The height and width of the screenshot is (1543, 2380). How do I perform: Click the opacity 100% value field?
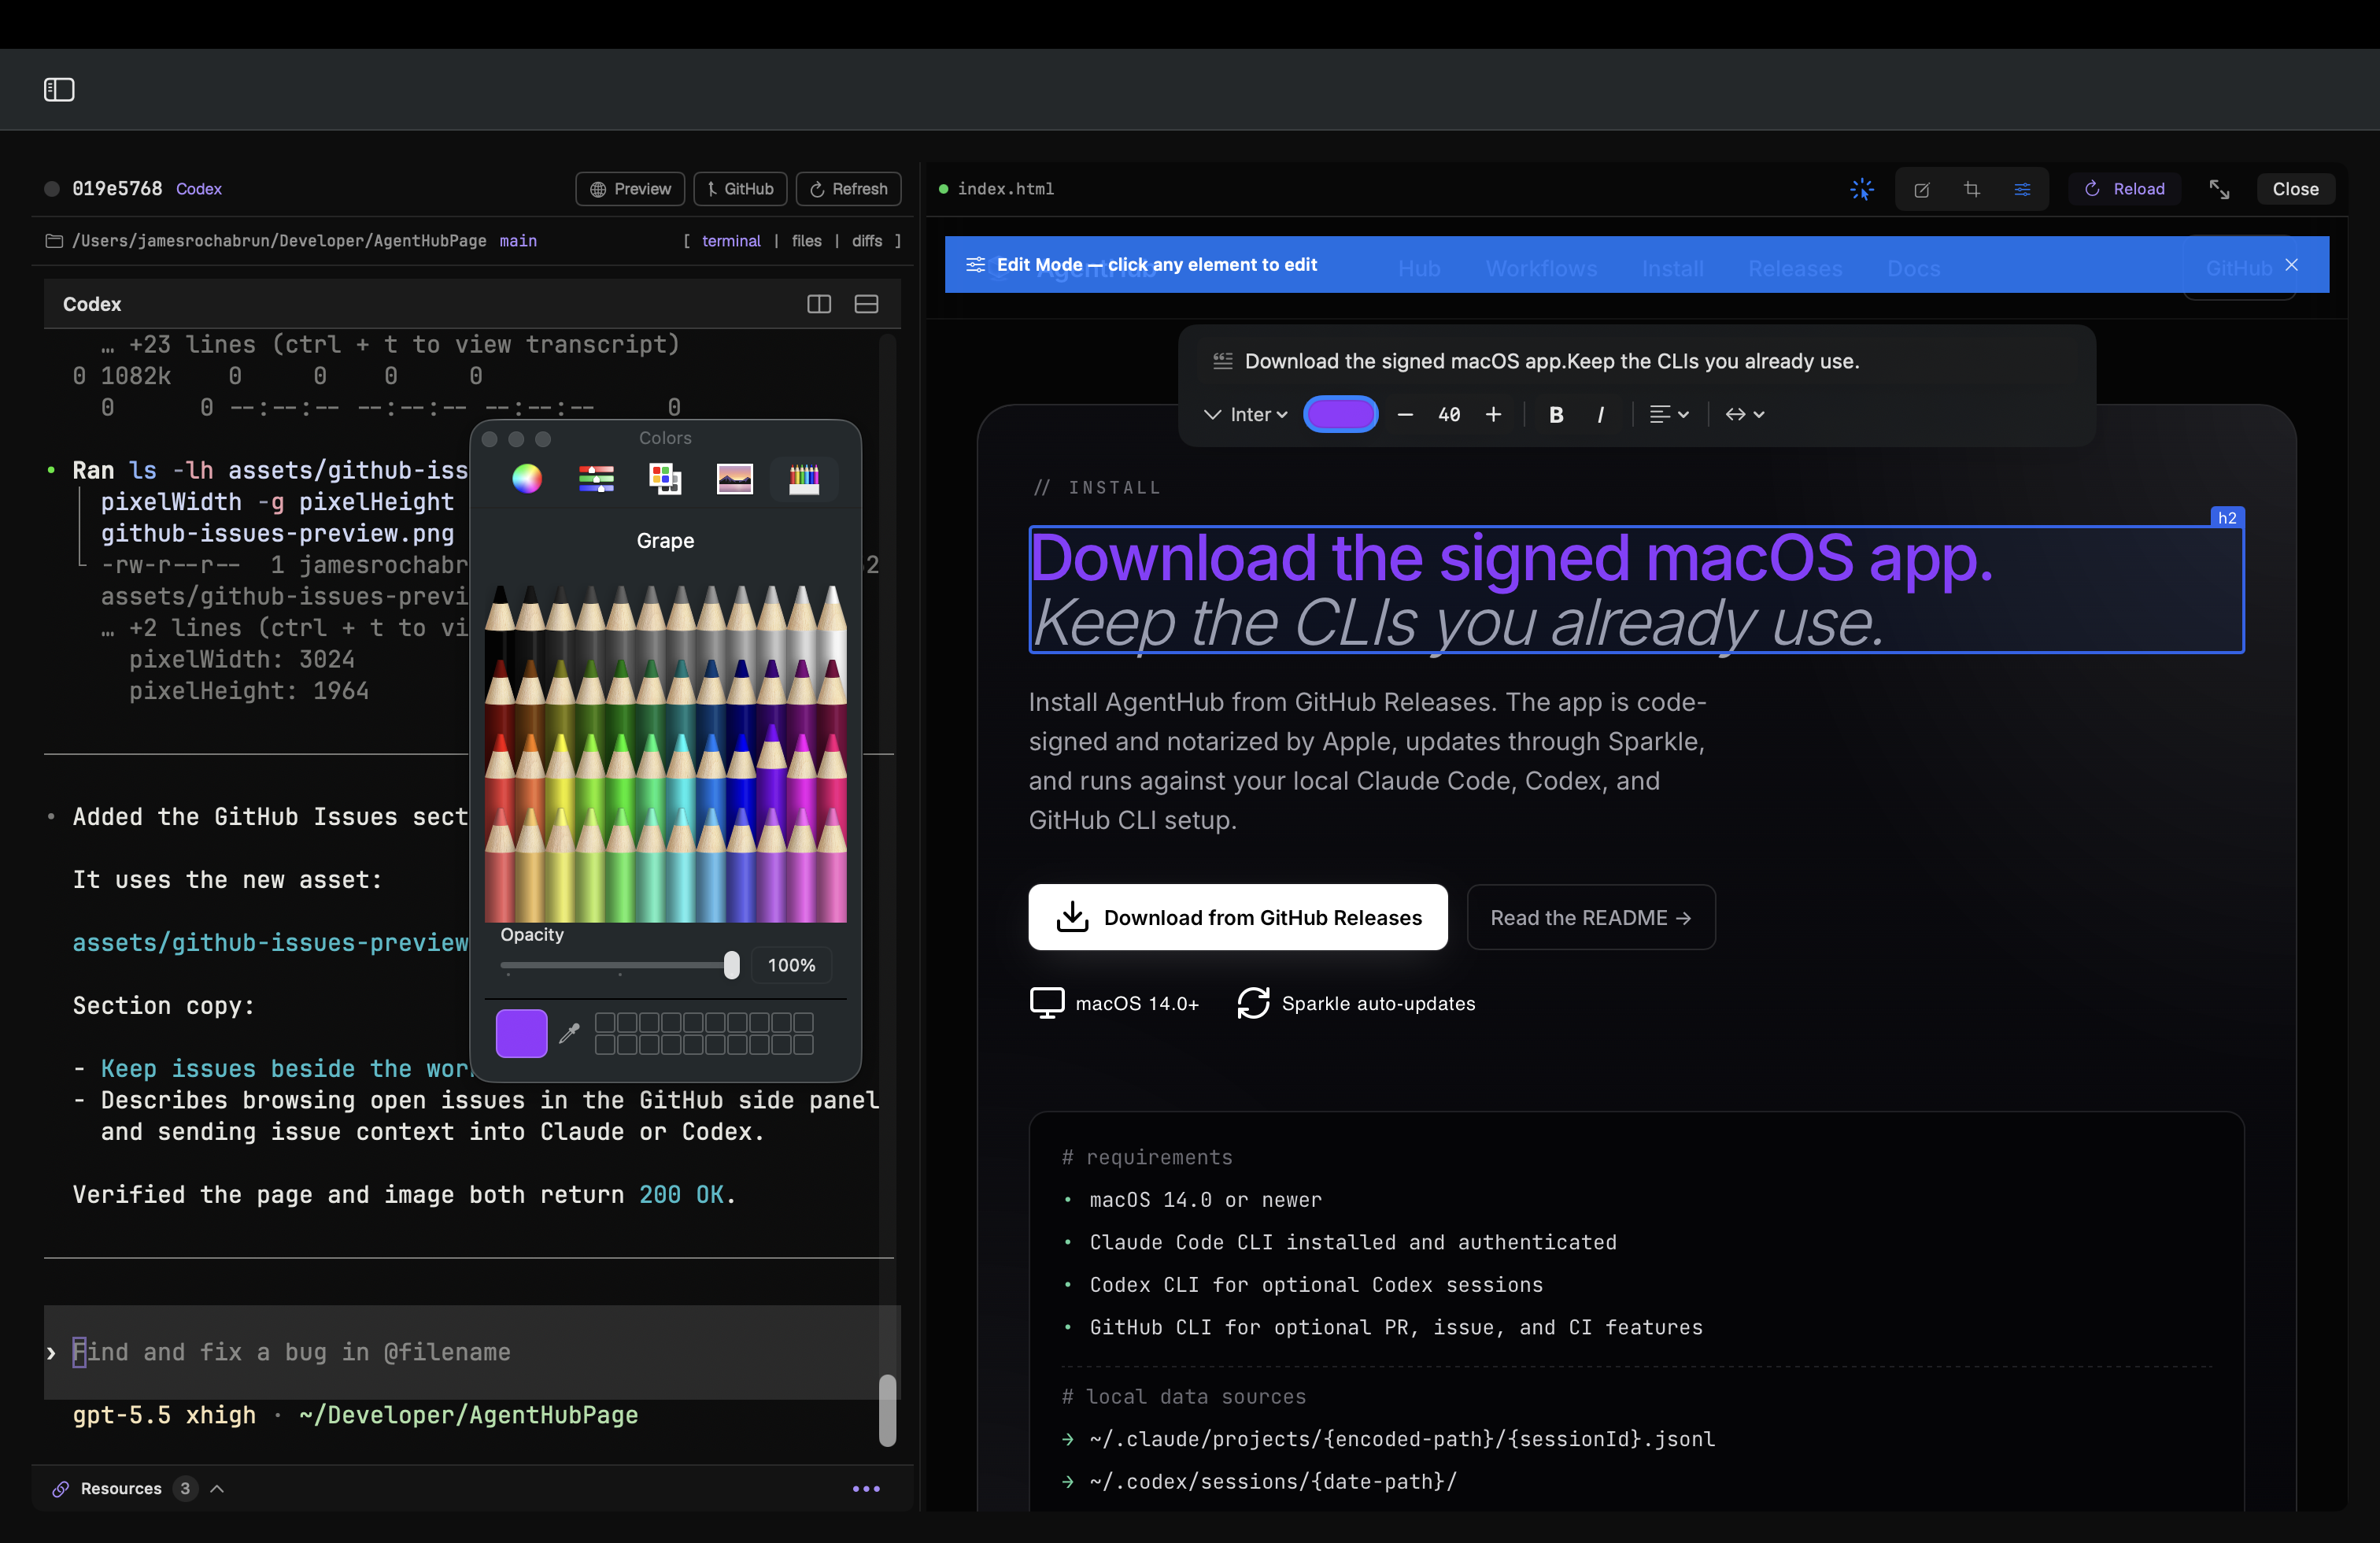[x=791, y=965]
